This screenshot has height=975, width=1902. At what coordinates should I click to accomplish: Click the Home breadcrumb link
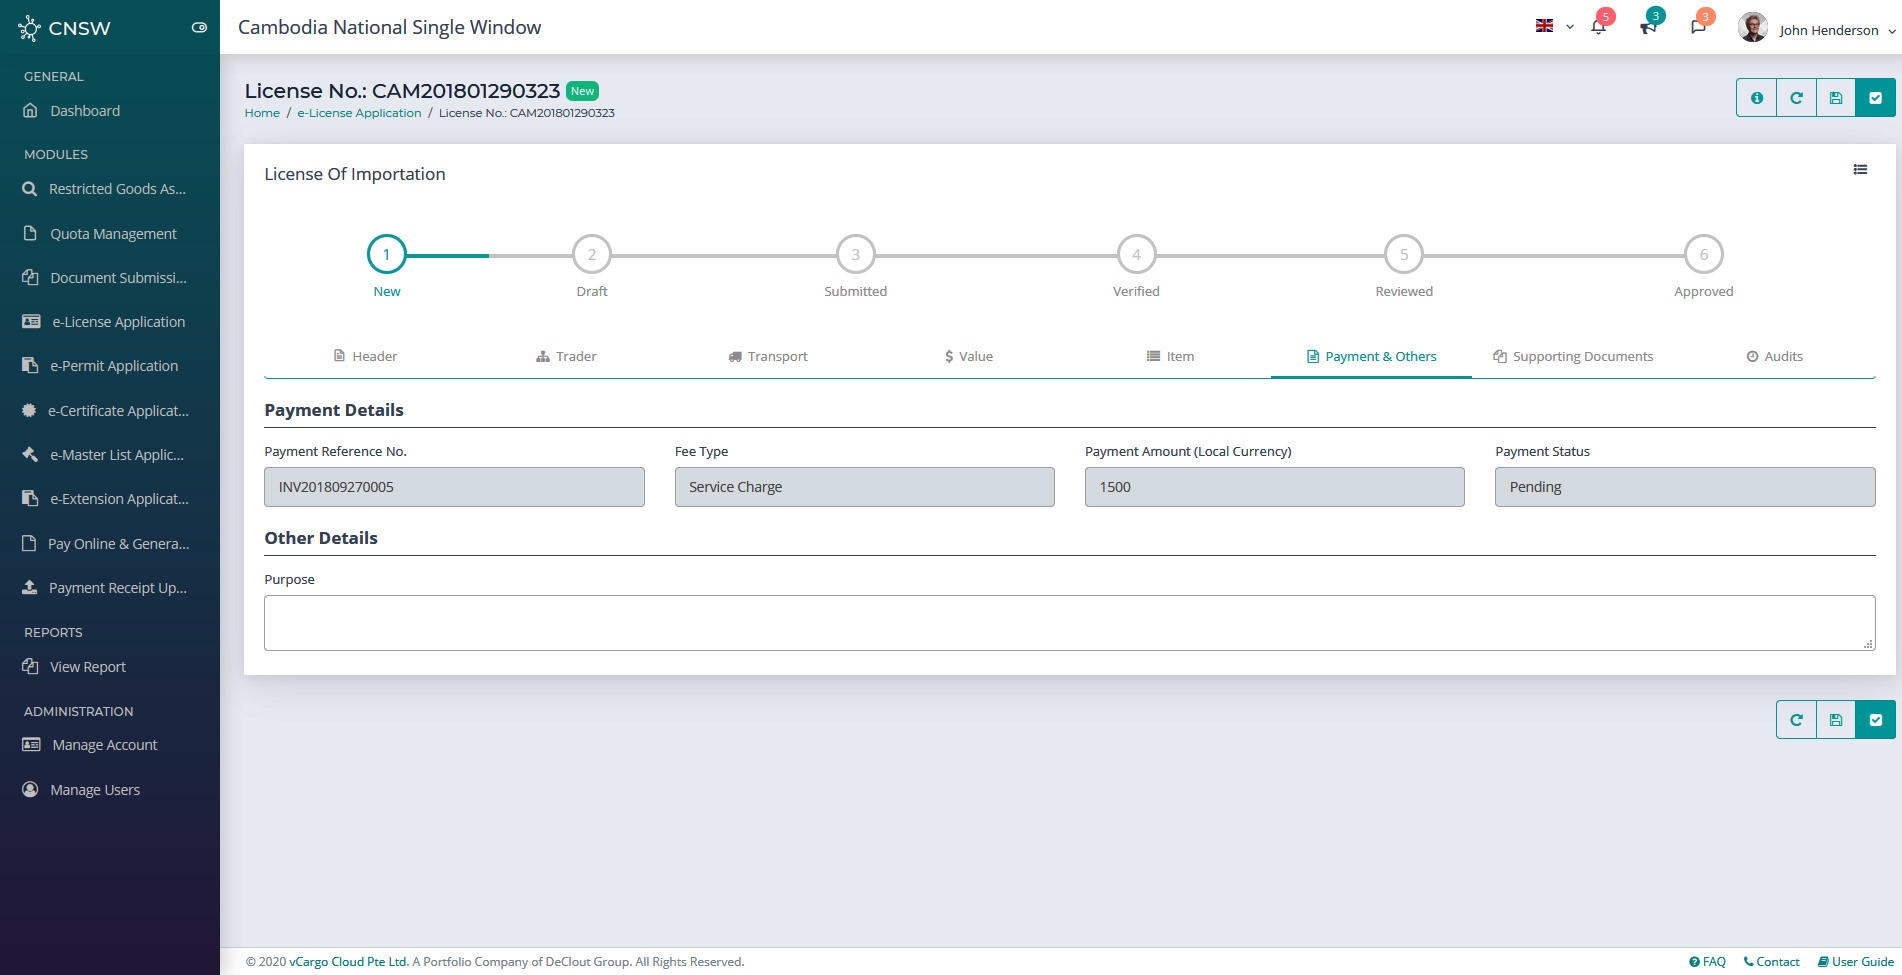(262, 113)
